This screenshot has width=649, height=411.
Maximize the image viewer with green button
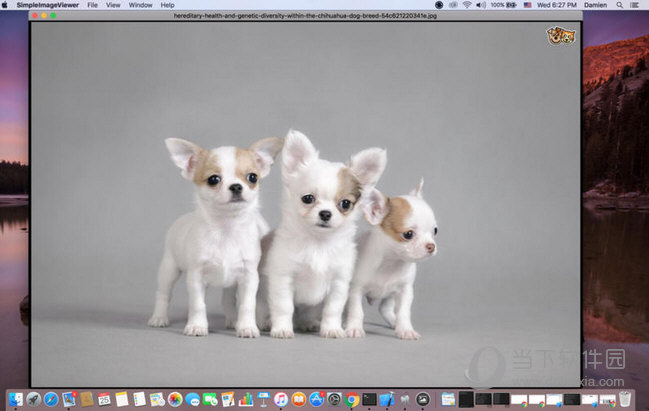(53, 16)
